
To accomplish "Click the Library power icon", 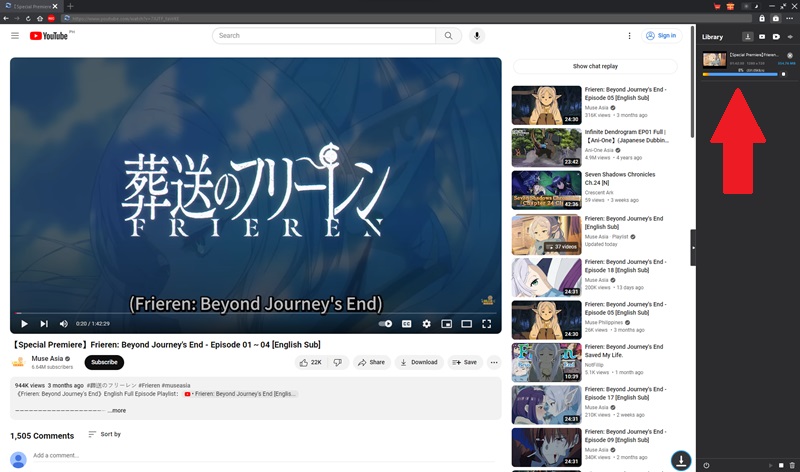I will (706, 465).
